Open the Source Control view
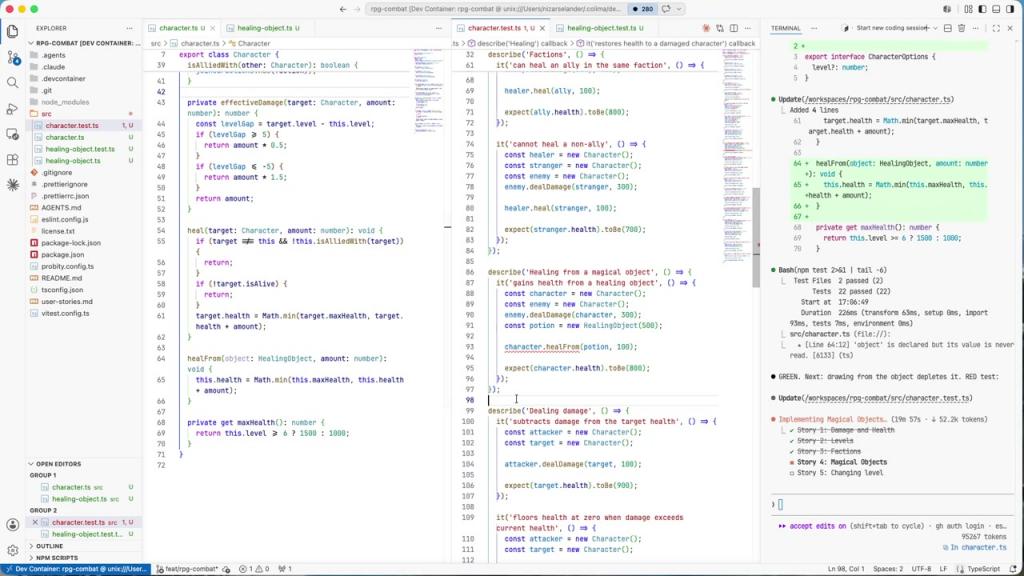 point(12,57)
